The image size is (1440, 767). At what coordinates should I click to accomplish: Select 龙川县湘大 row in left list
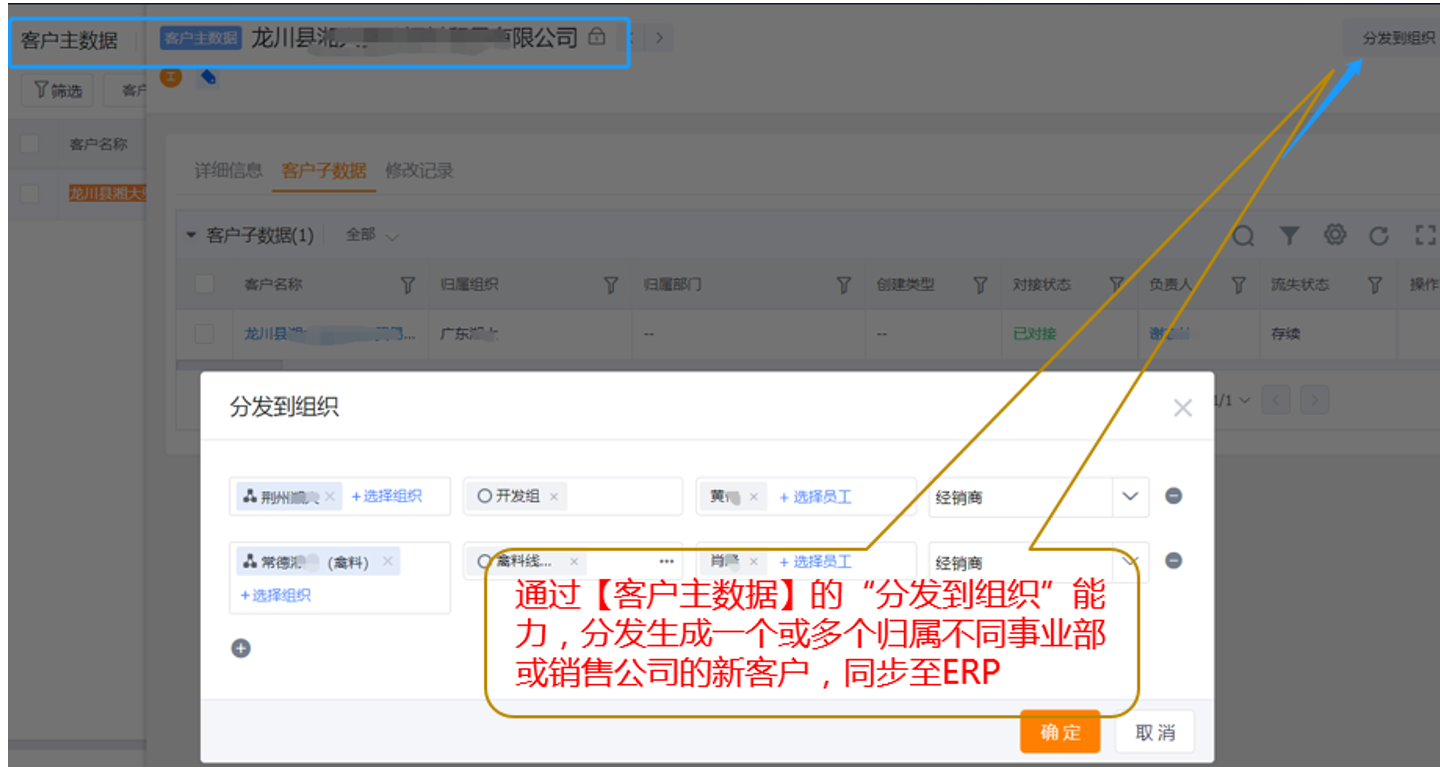tap(106, 194)
